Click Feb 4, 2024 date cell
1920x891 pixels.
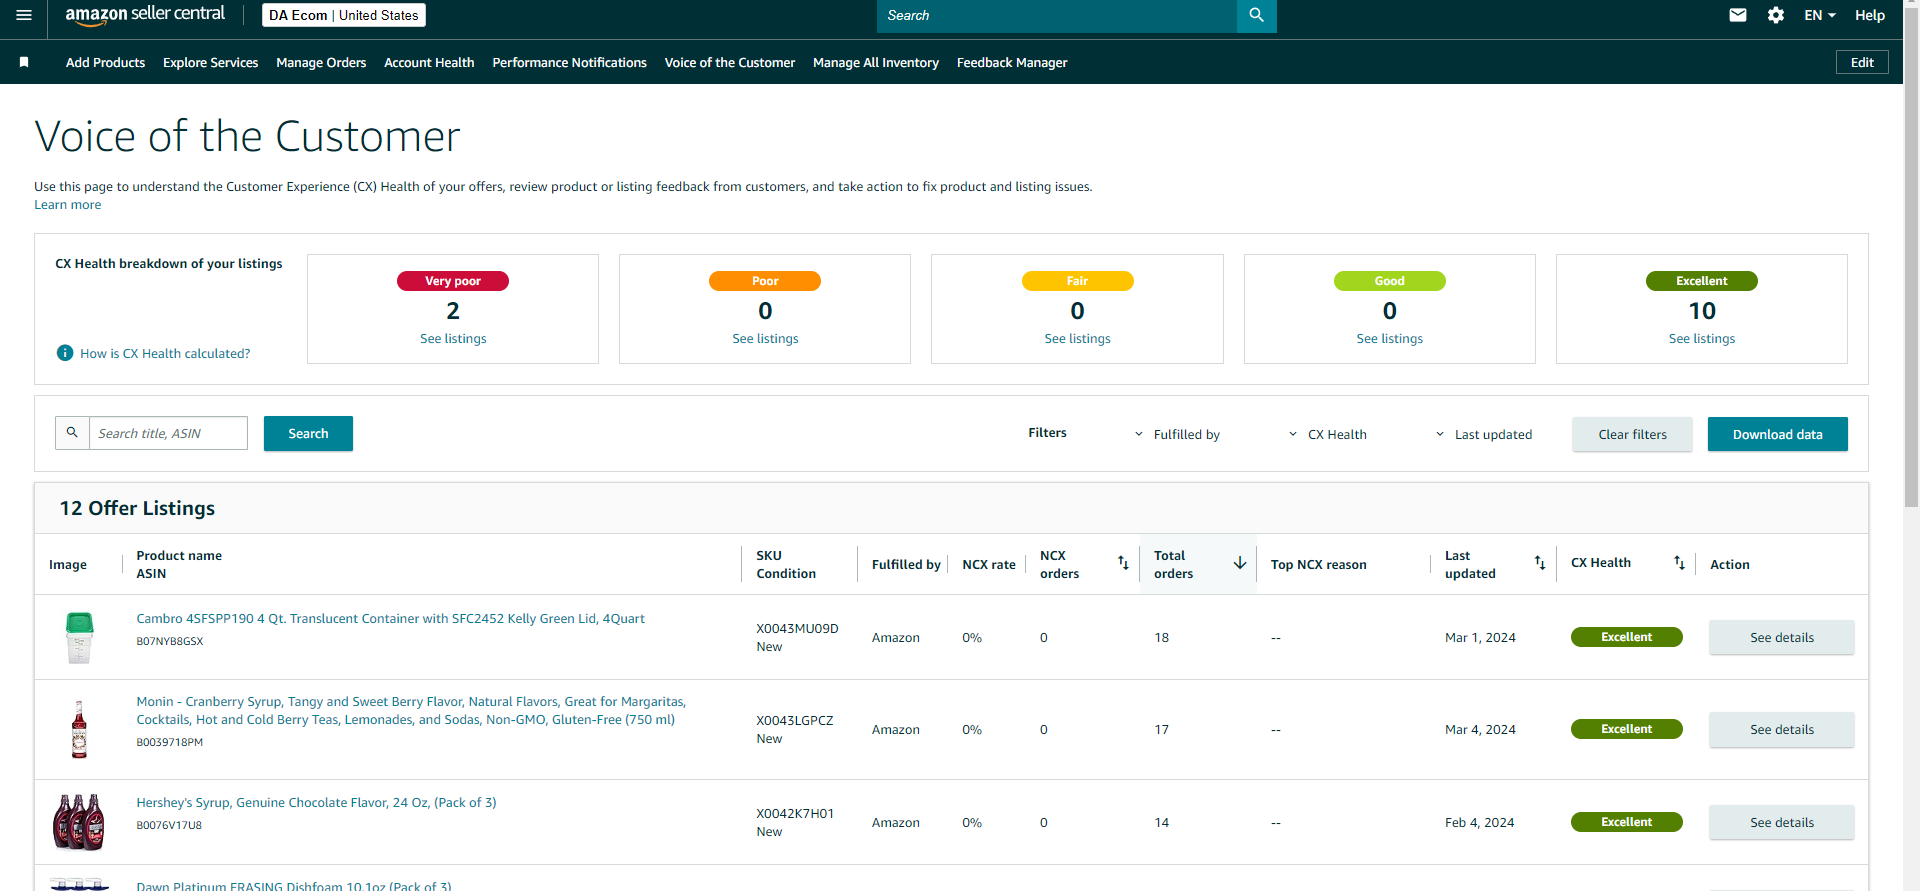[1479, 822]
